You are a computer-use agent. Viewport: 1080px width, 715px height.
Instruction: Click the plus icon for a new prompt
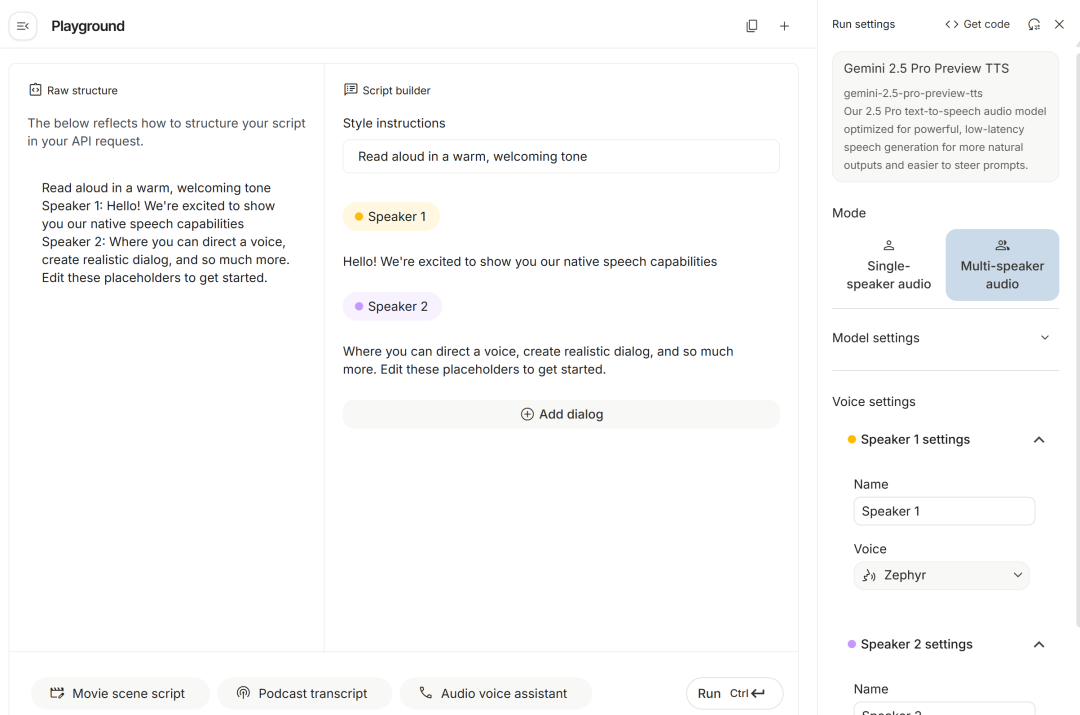coord(784,26)
